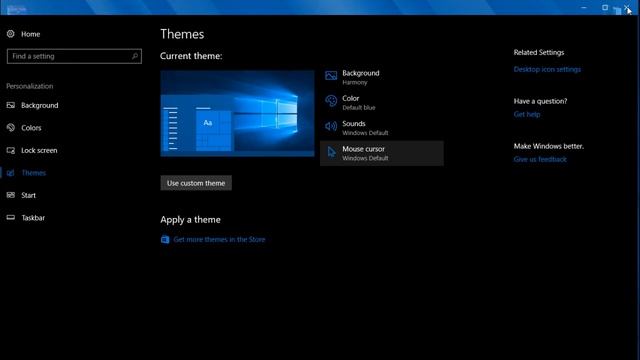Click the Start icon in sidebar
The height and width of the screenshot is (360, 640).
(x=11, y=195)
